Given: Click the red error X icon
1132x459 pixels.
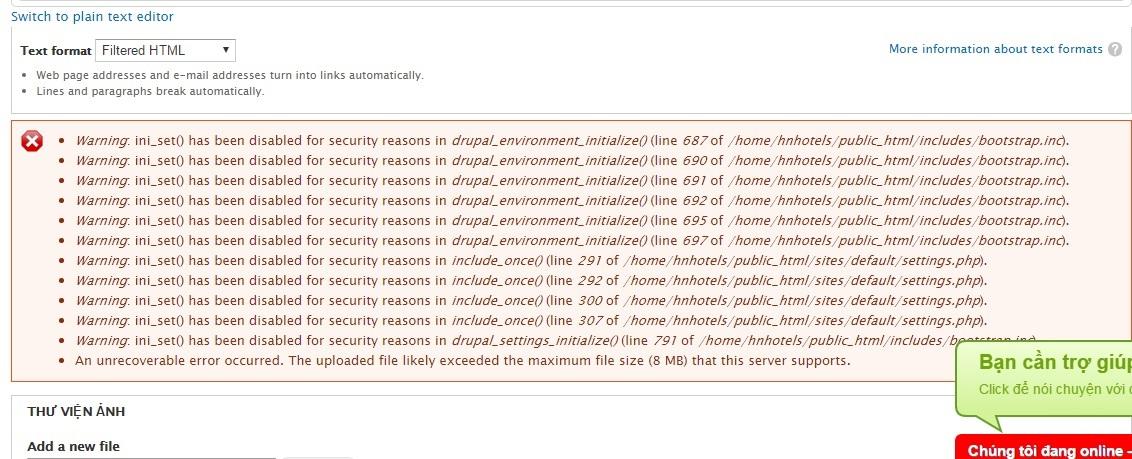Looking at the screenshot, I should pos(32,141).
